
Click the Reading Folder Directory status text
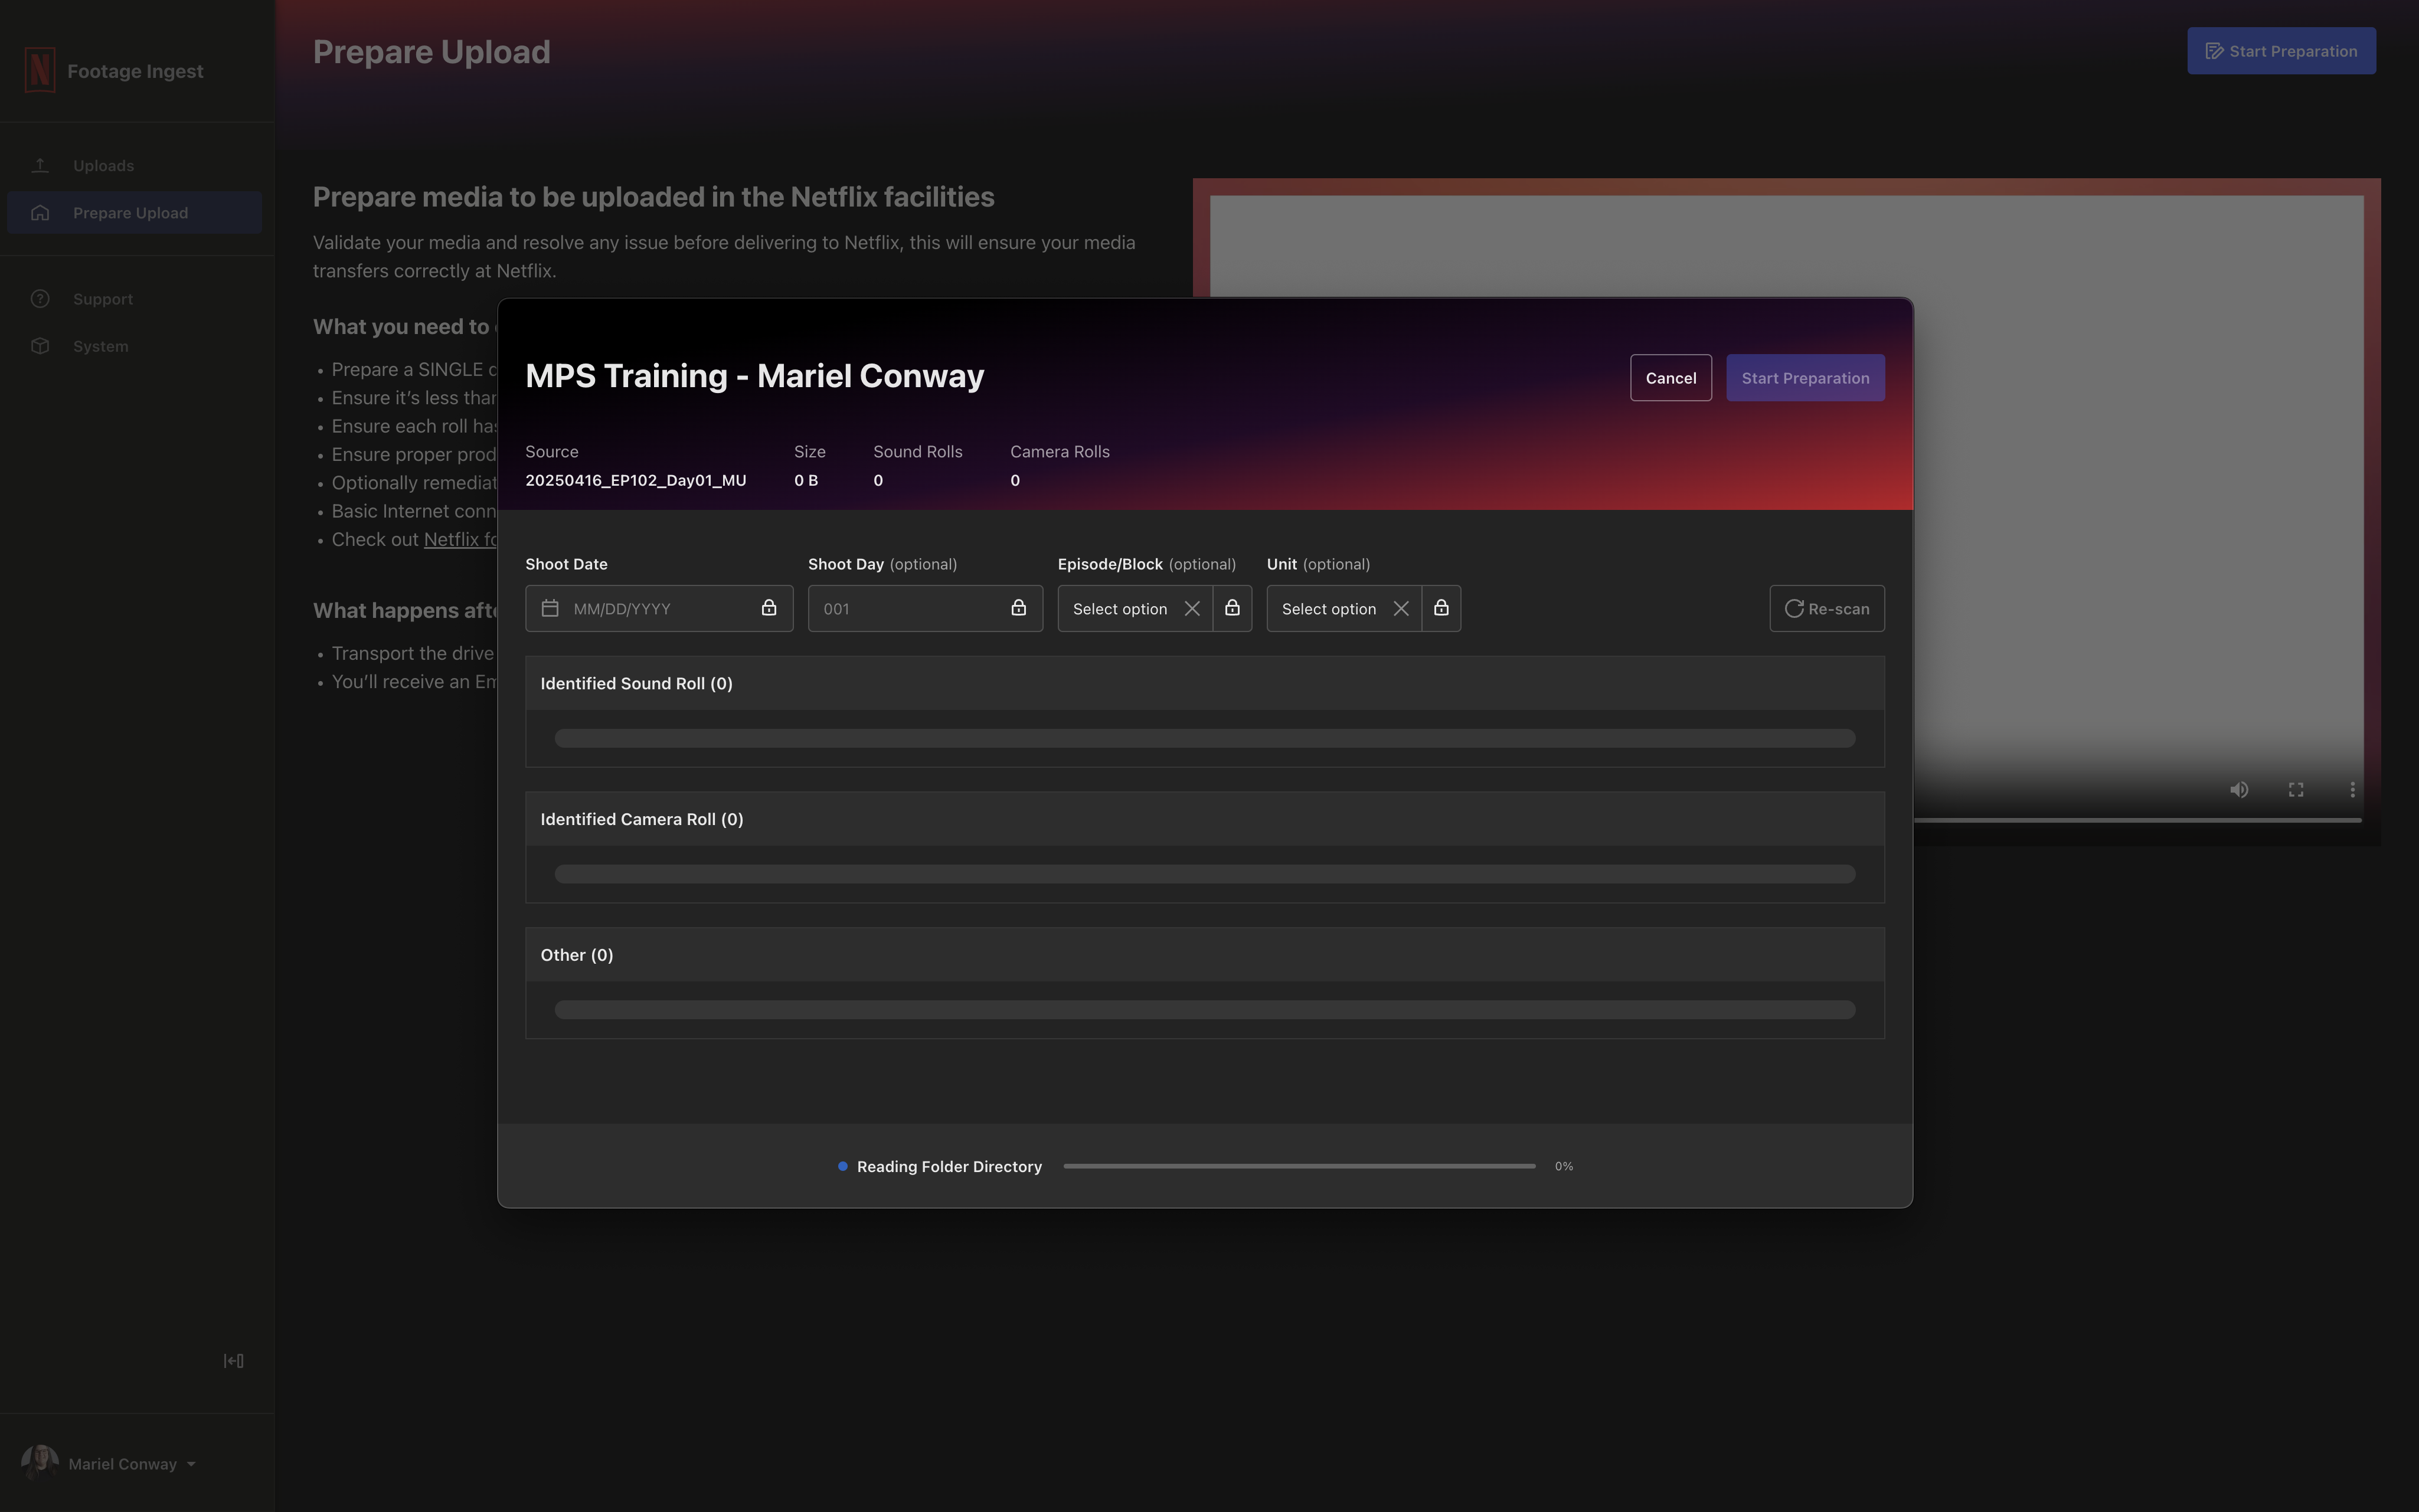[949, 1166]
